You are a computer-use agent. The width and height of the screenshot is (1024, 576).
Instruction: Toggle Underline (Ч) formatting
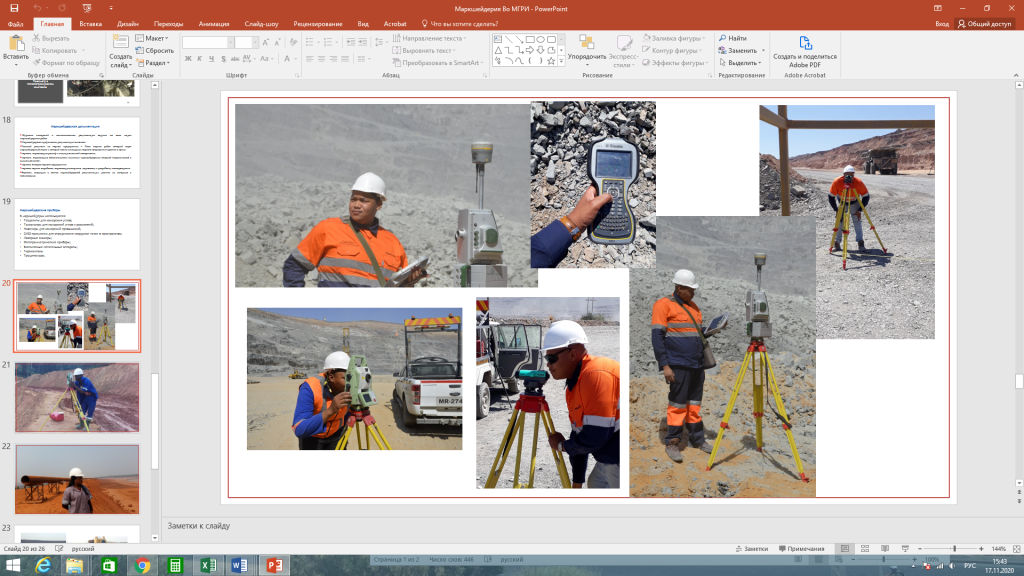click(x=212, y=59)
